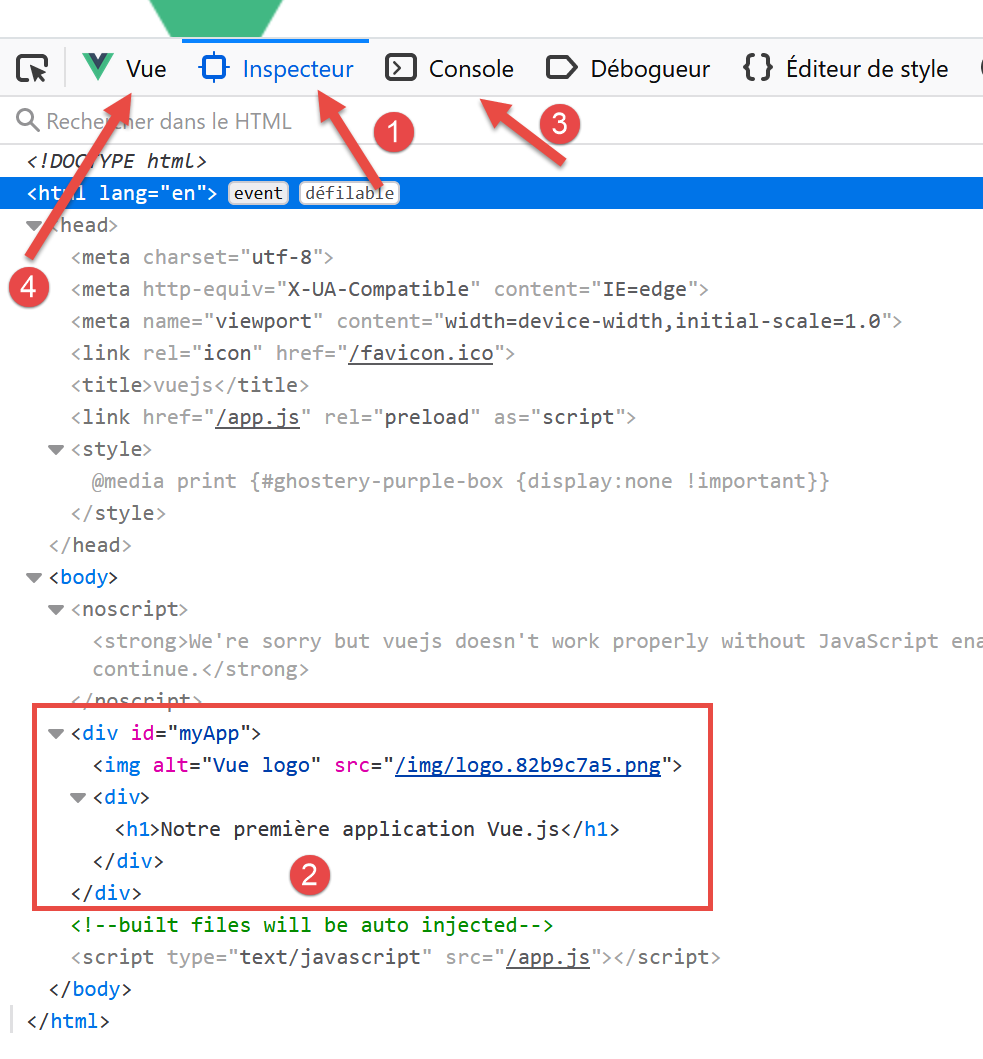Switch to the Débogueur tab
Image resolution: width=983 pixels, height=1059 pixels.
649,69
